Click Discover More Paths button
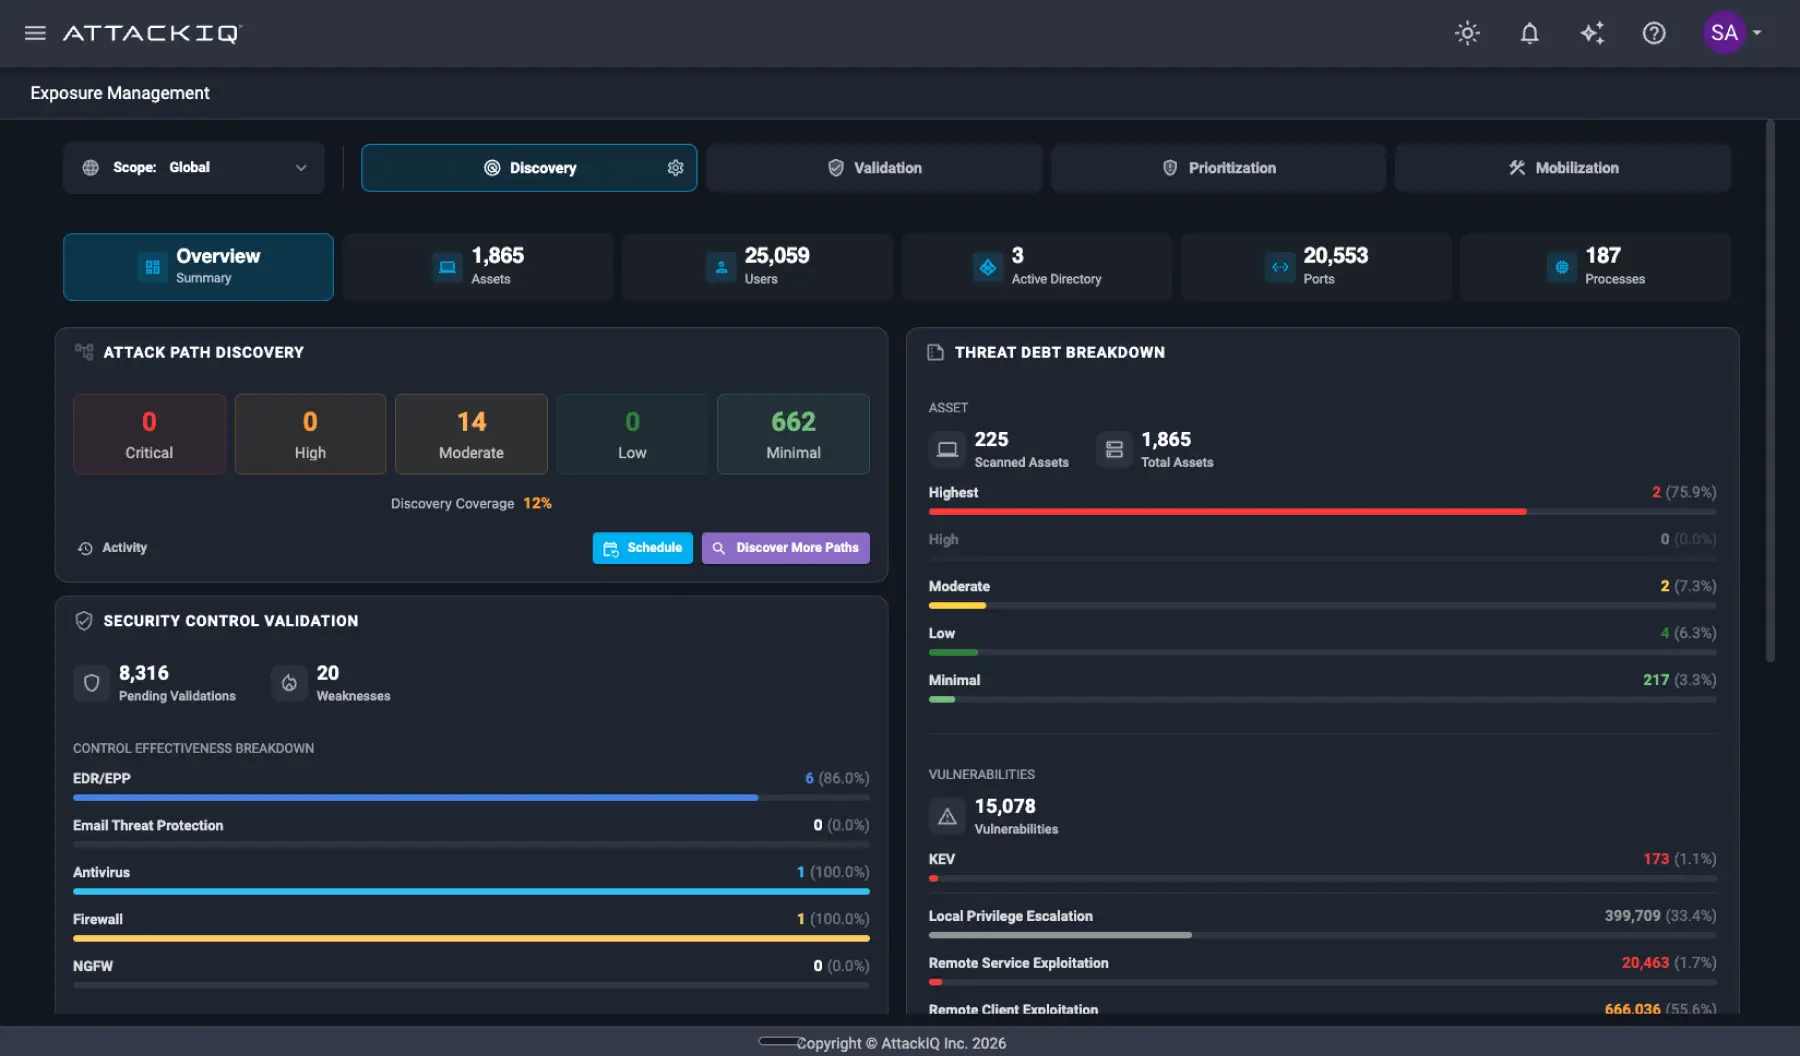Image resolution: width=1800 pixels, height=1056 pixels. 786,548
